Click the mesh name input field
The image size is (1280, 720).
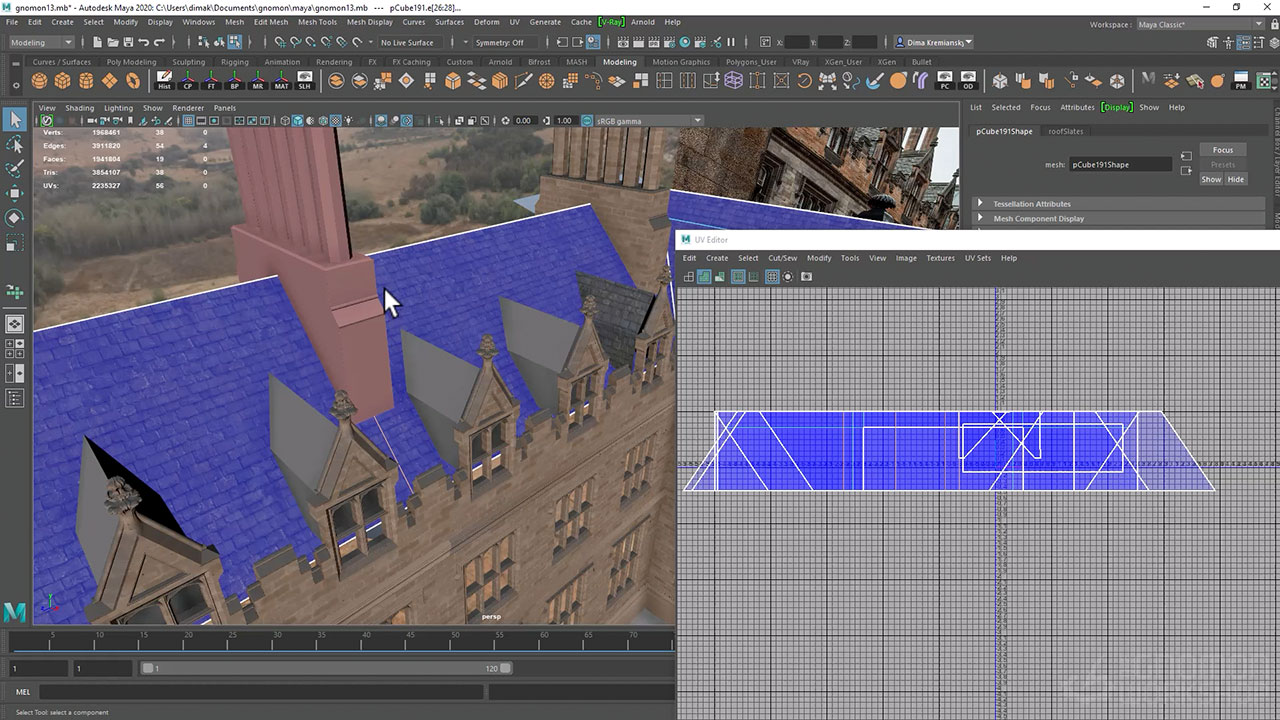[1119, 165]
